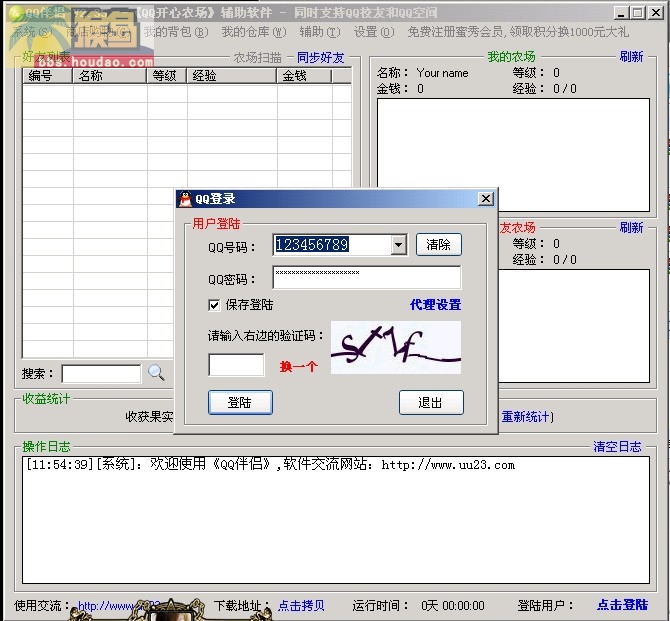The height and width of the screenshot is (621, 670).
Task: Click the 点击拷贝 download link
Action: [x=301, y=605]
